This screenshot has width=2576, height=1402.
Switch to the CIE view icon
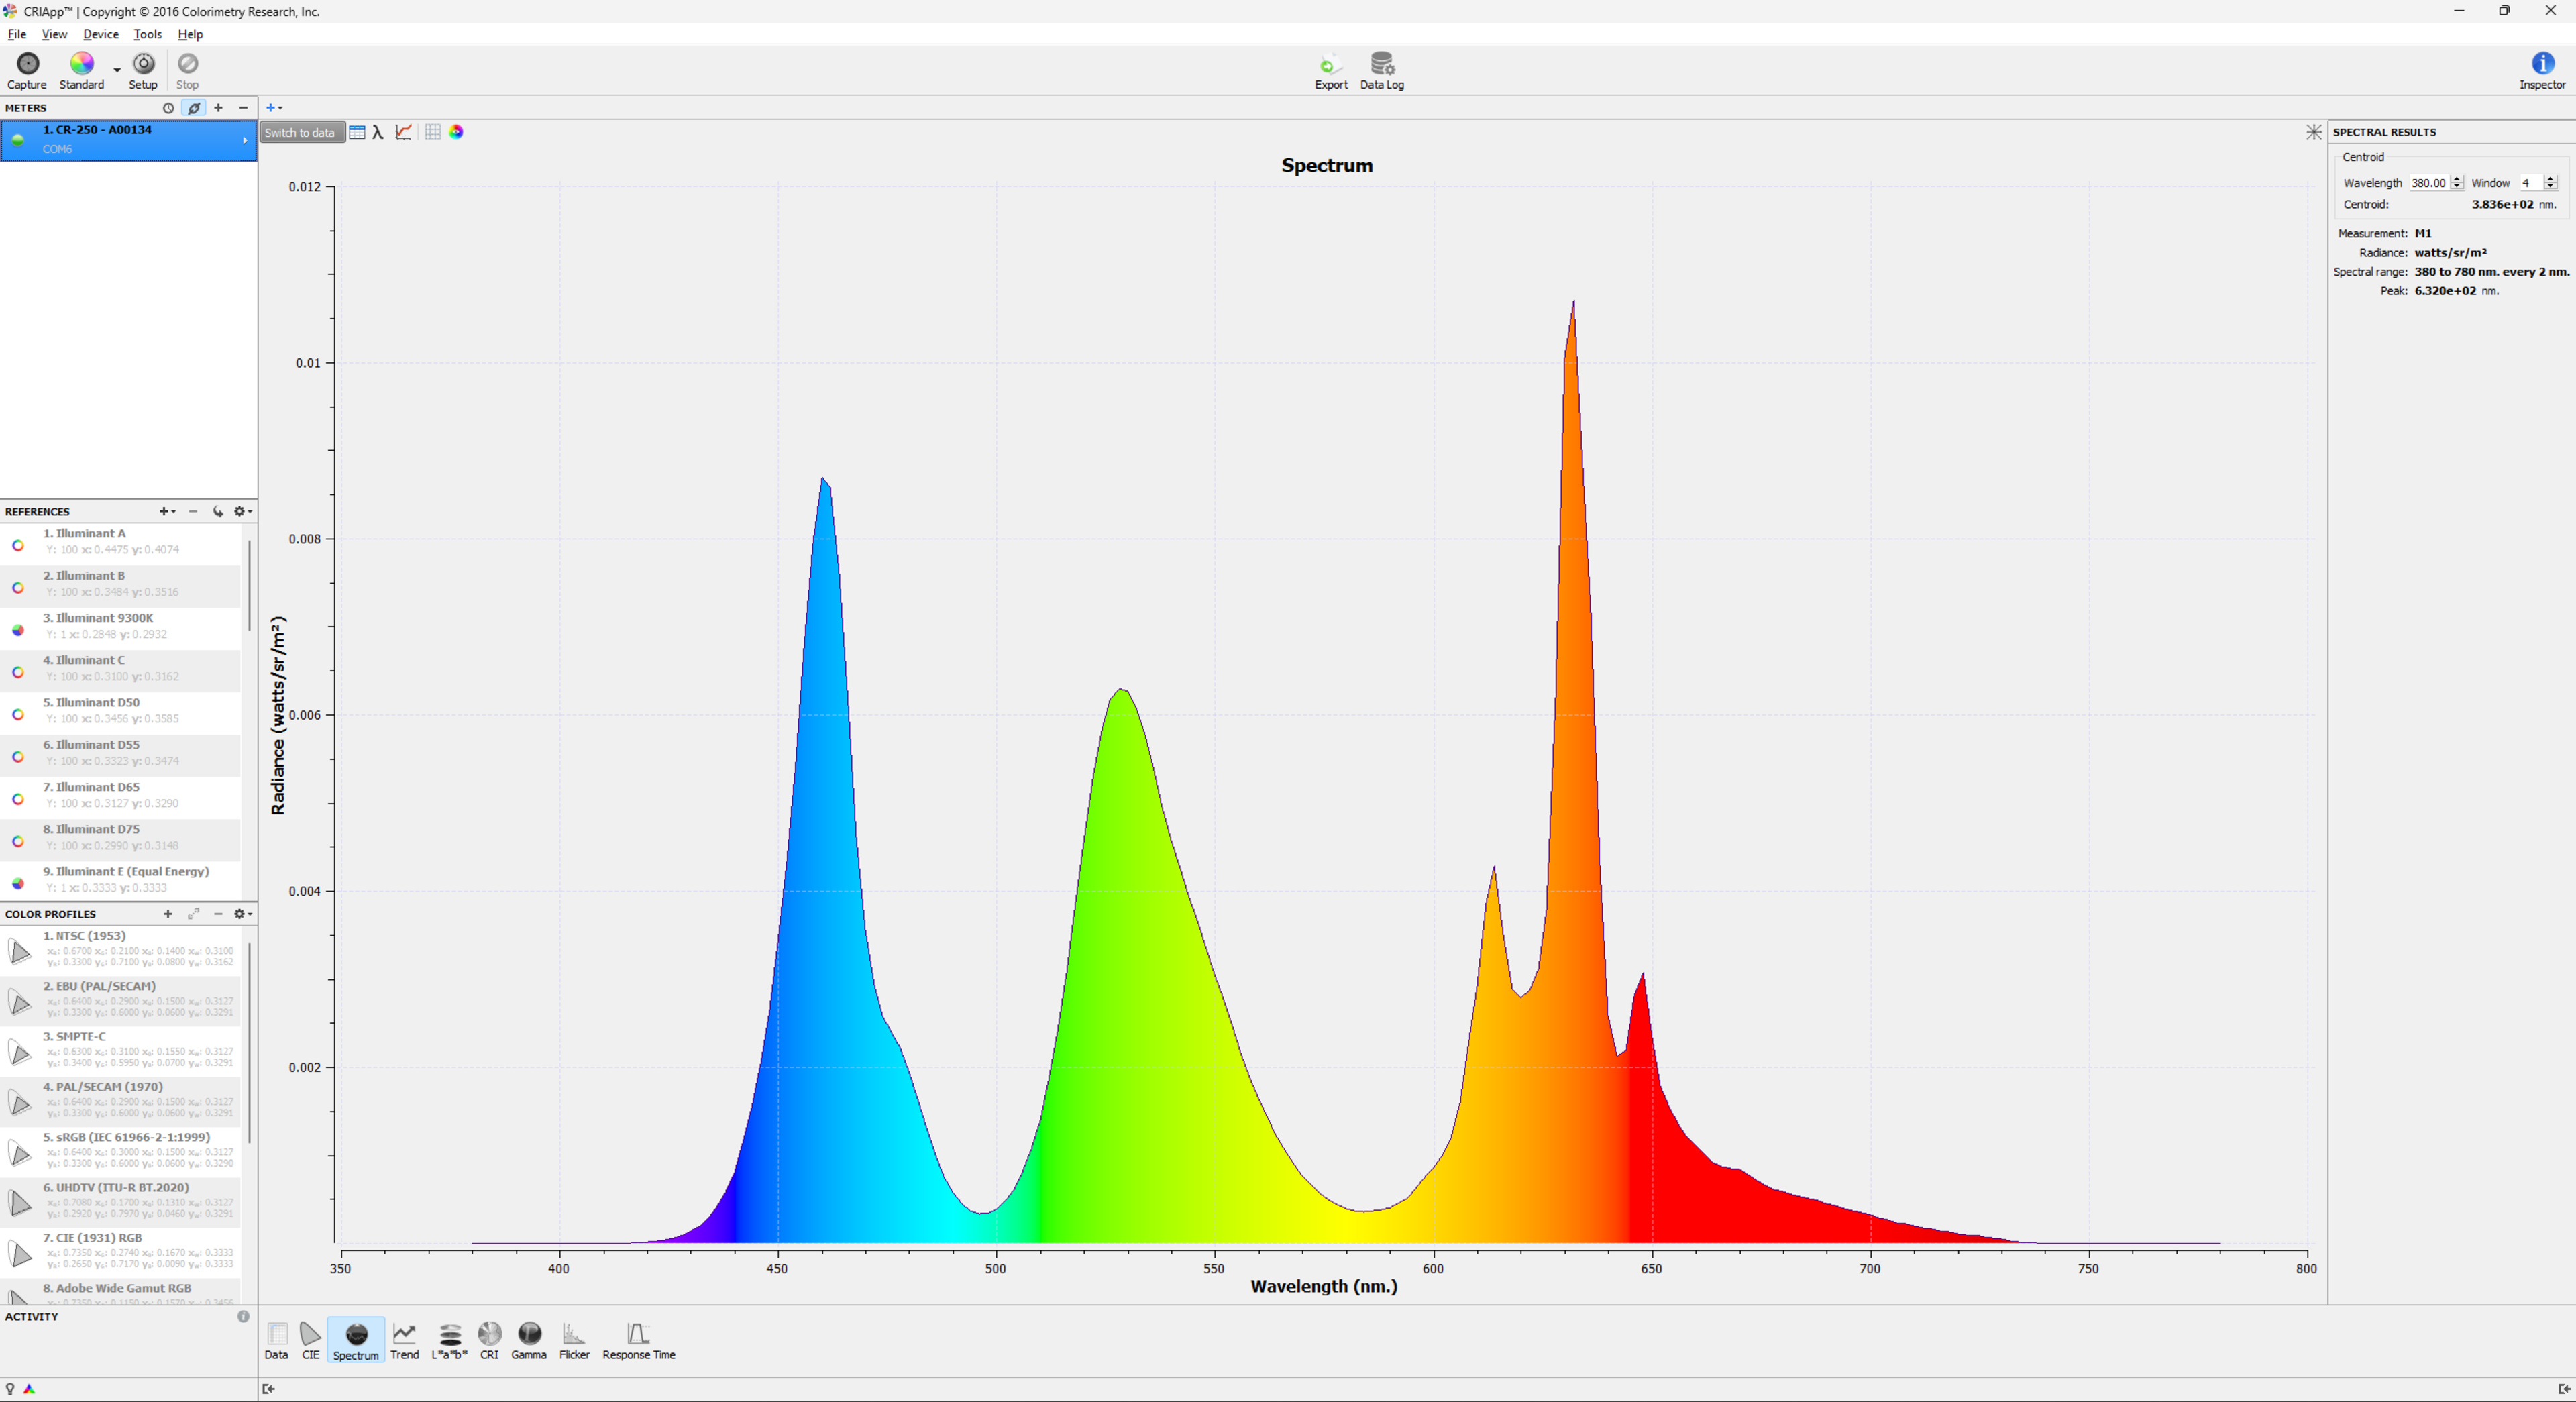tap(310, 1334)
